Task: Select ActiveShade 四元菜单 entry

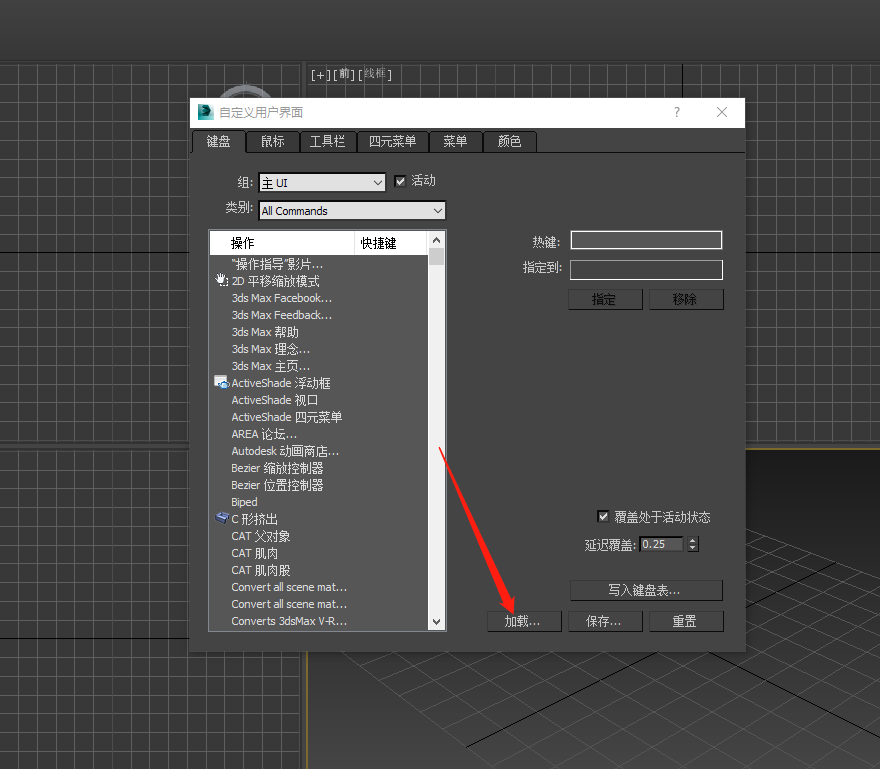Action: [287, 417]
